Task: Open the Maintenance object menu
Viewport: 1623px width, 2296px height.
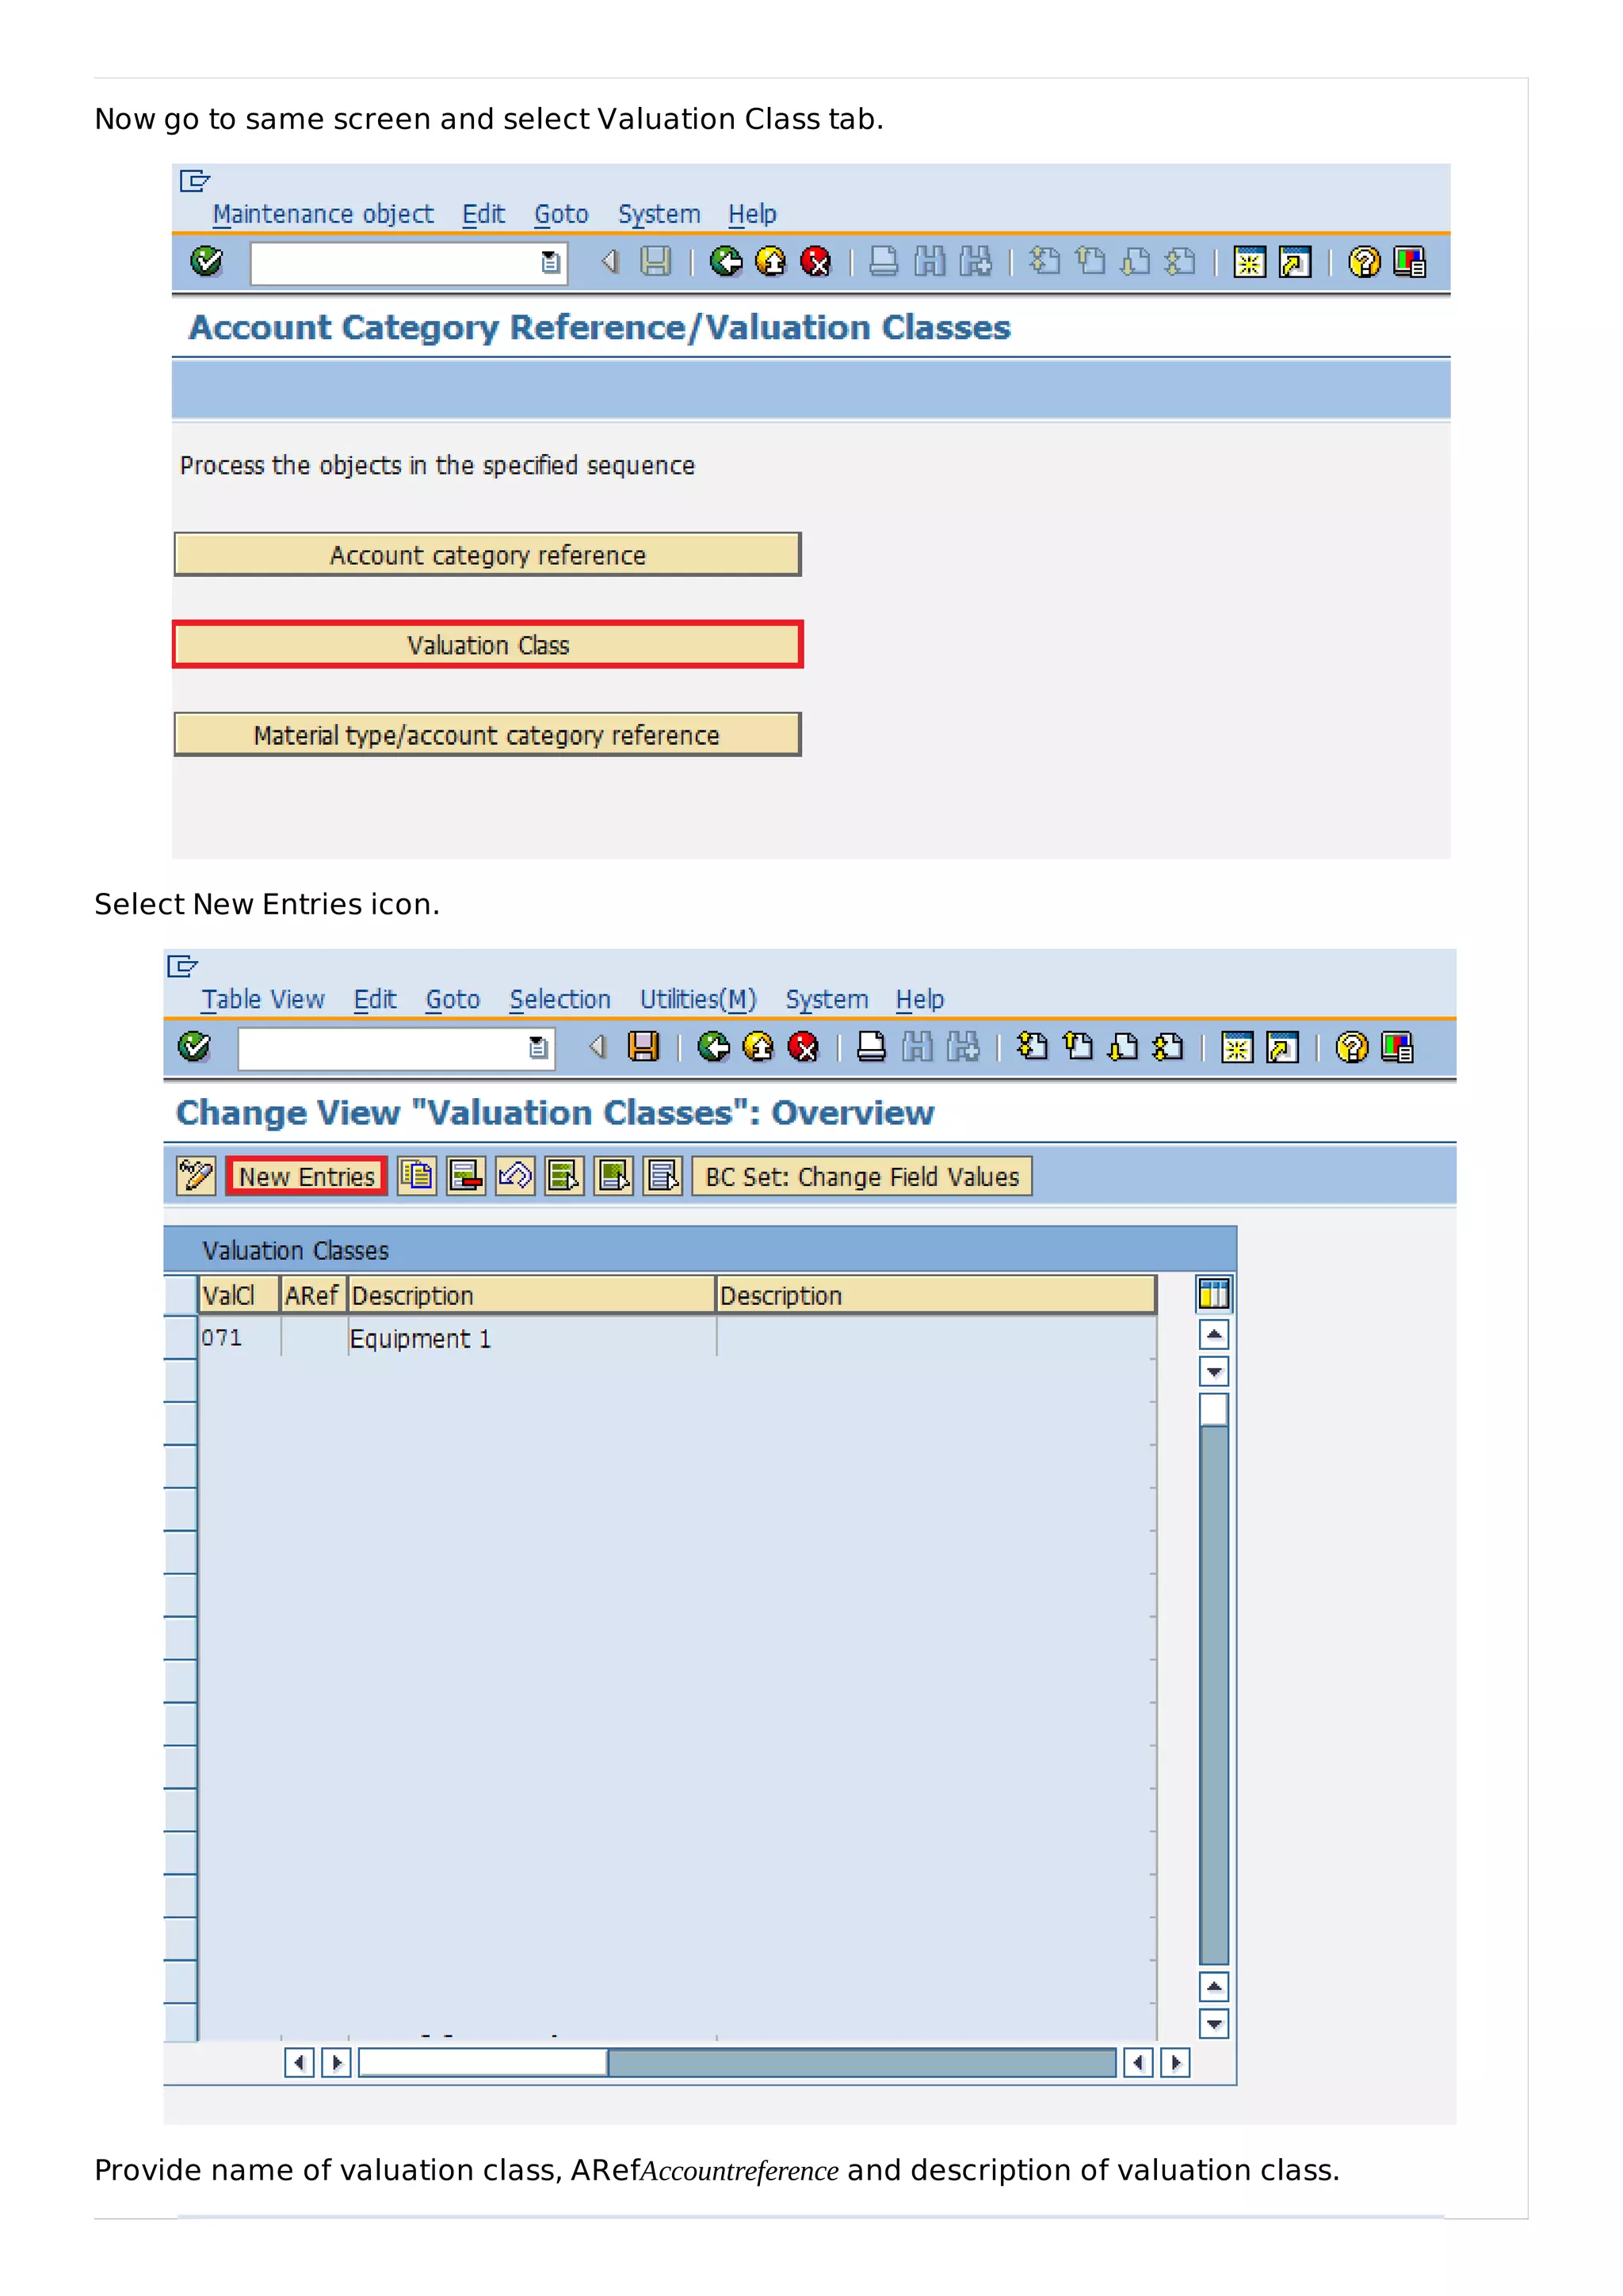Action: [323, 214]
